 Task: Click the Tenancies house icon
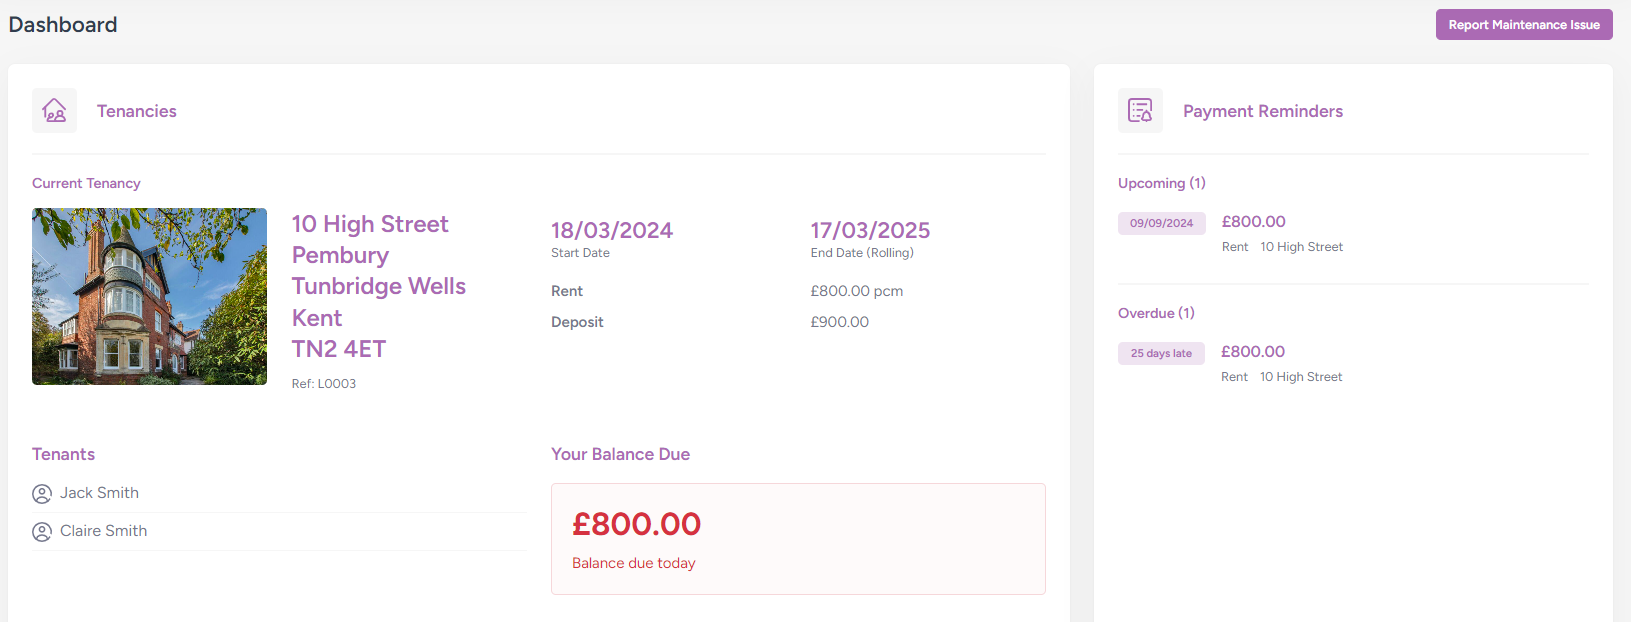click(54, 111)
